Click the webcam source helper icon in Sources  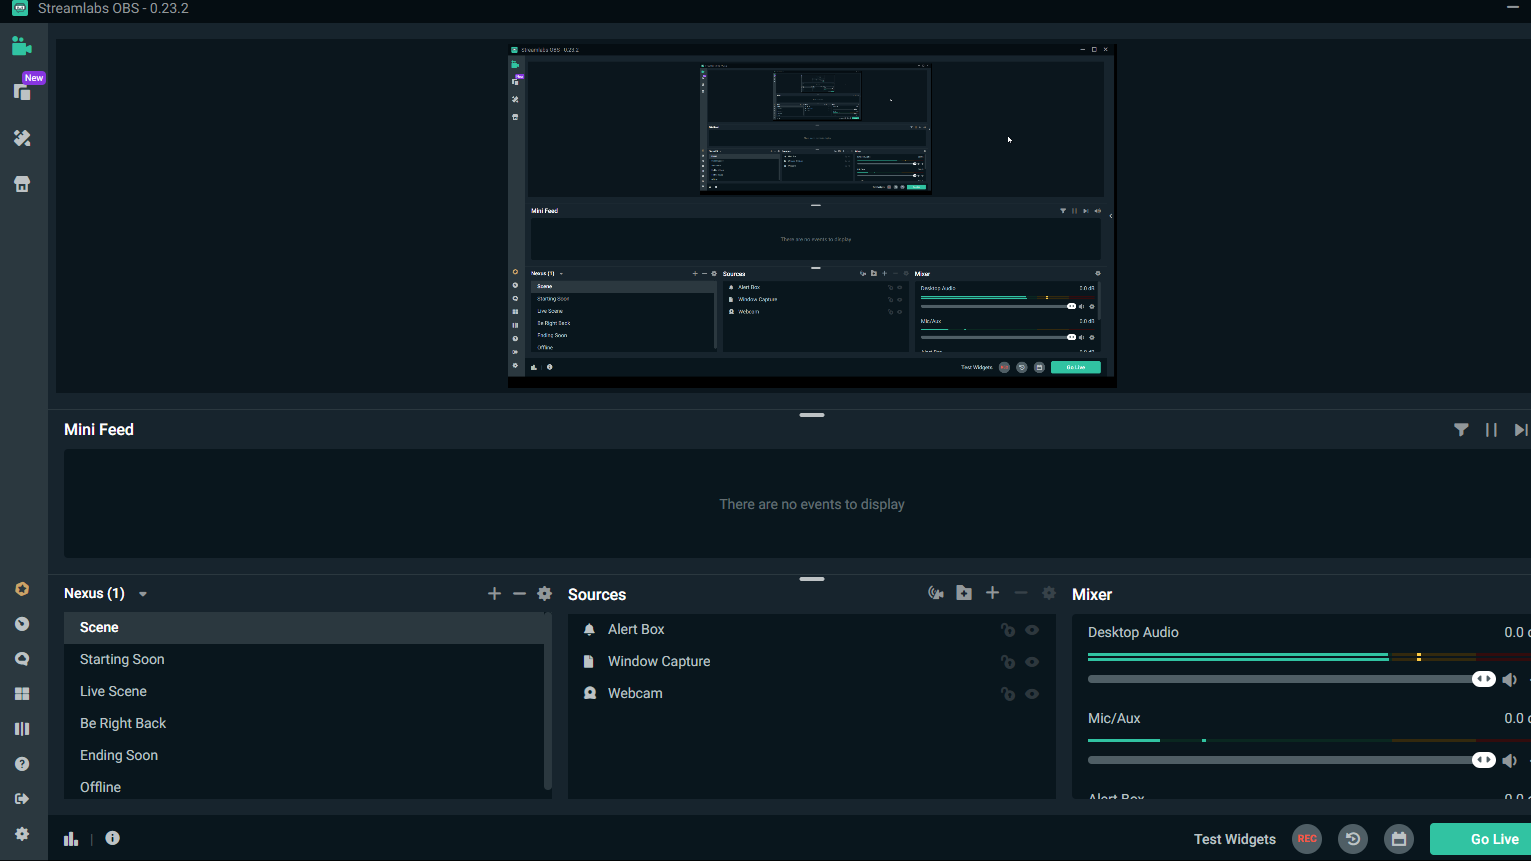(x=936, y=593)
